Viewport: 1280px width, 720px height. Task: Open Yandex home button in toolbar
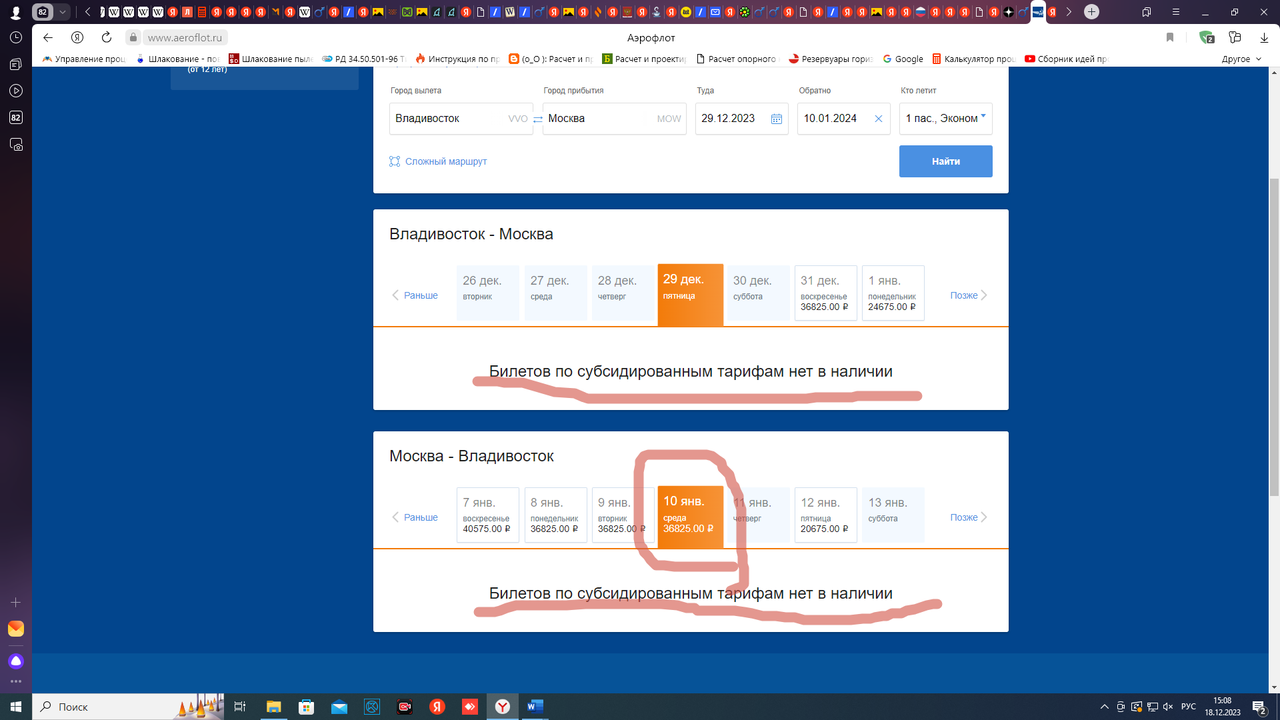click(77, 37)
